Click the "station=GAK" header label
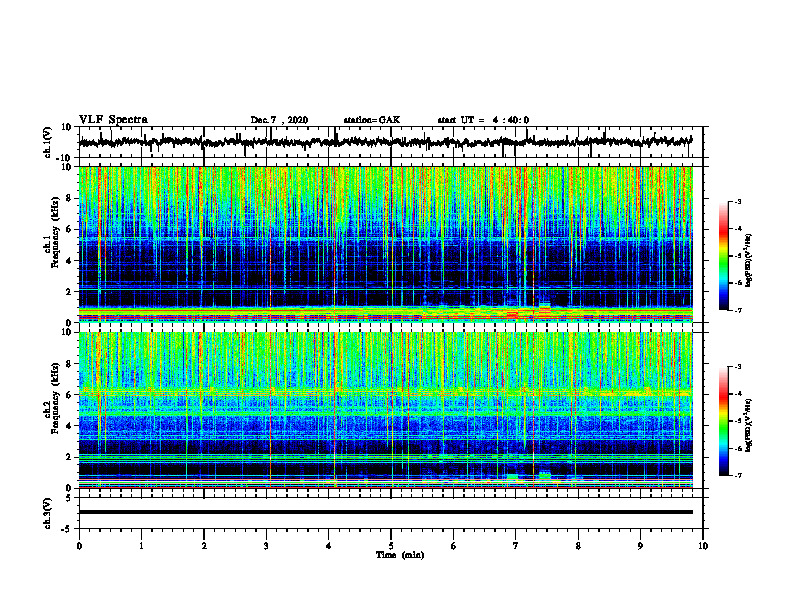The width and height of the screenshot is (792, 612). pyautogui.click(x=372, y=120)
